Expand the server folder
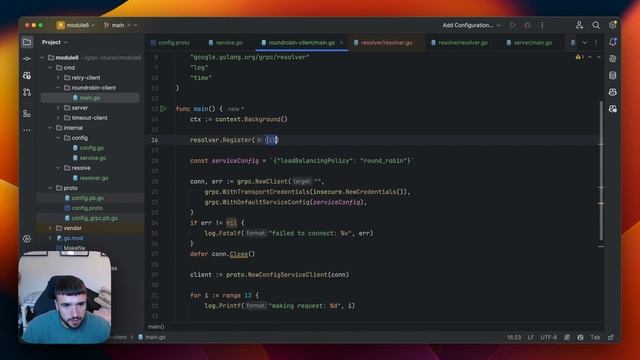 [58, 108]
